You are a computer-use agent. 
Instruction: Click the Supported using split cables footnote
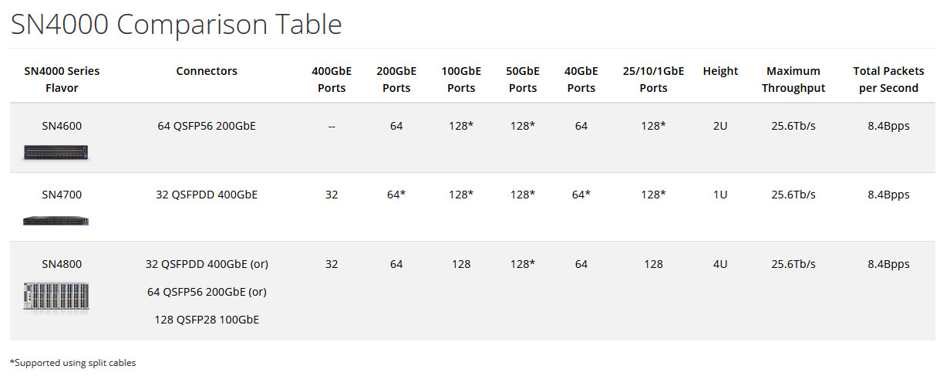[x=73, y=363]
